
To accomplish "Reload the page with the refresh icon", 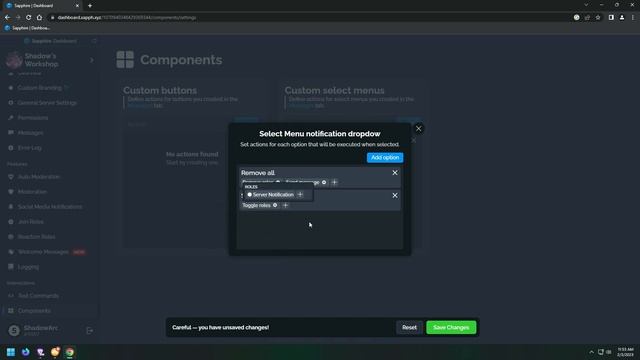I will click(28, 18).
